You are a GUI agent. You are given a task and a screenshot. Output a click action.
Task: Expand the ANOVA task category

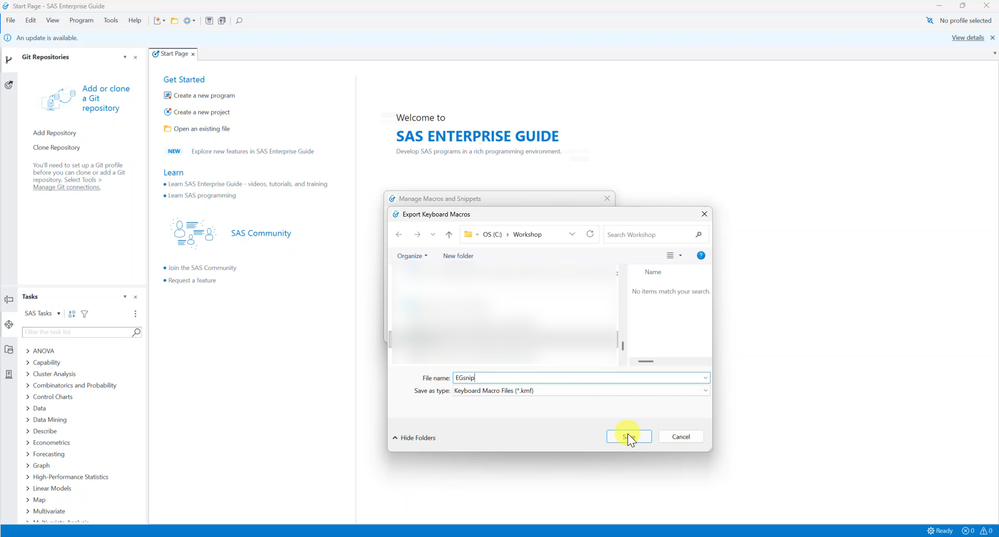[27, 351]
